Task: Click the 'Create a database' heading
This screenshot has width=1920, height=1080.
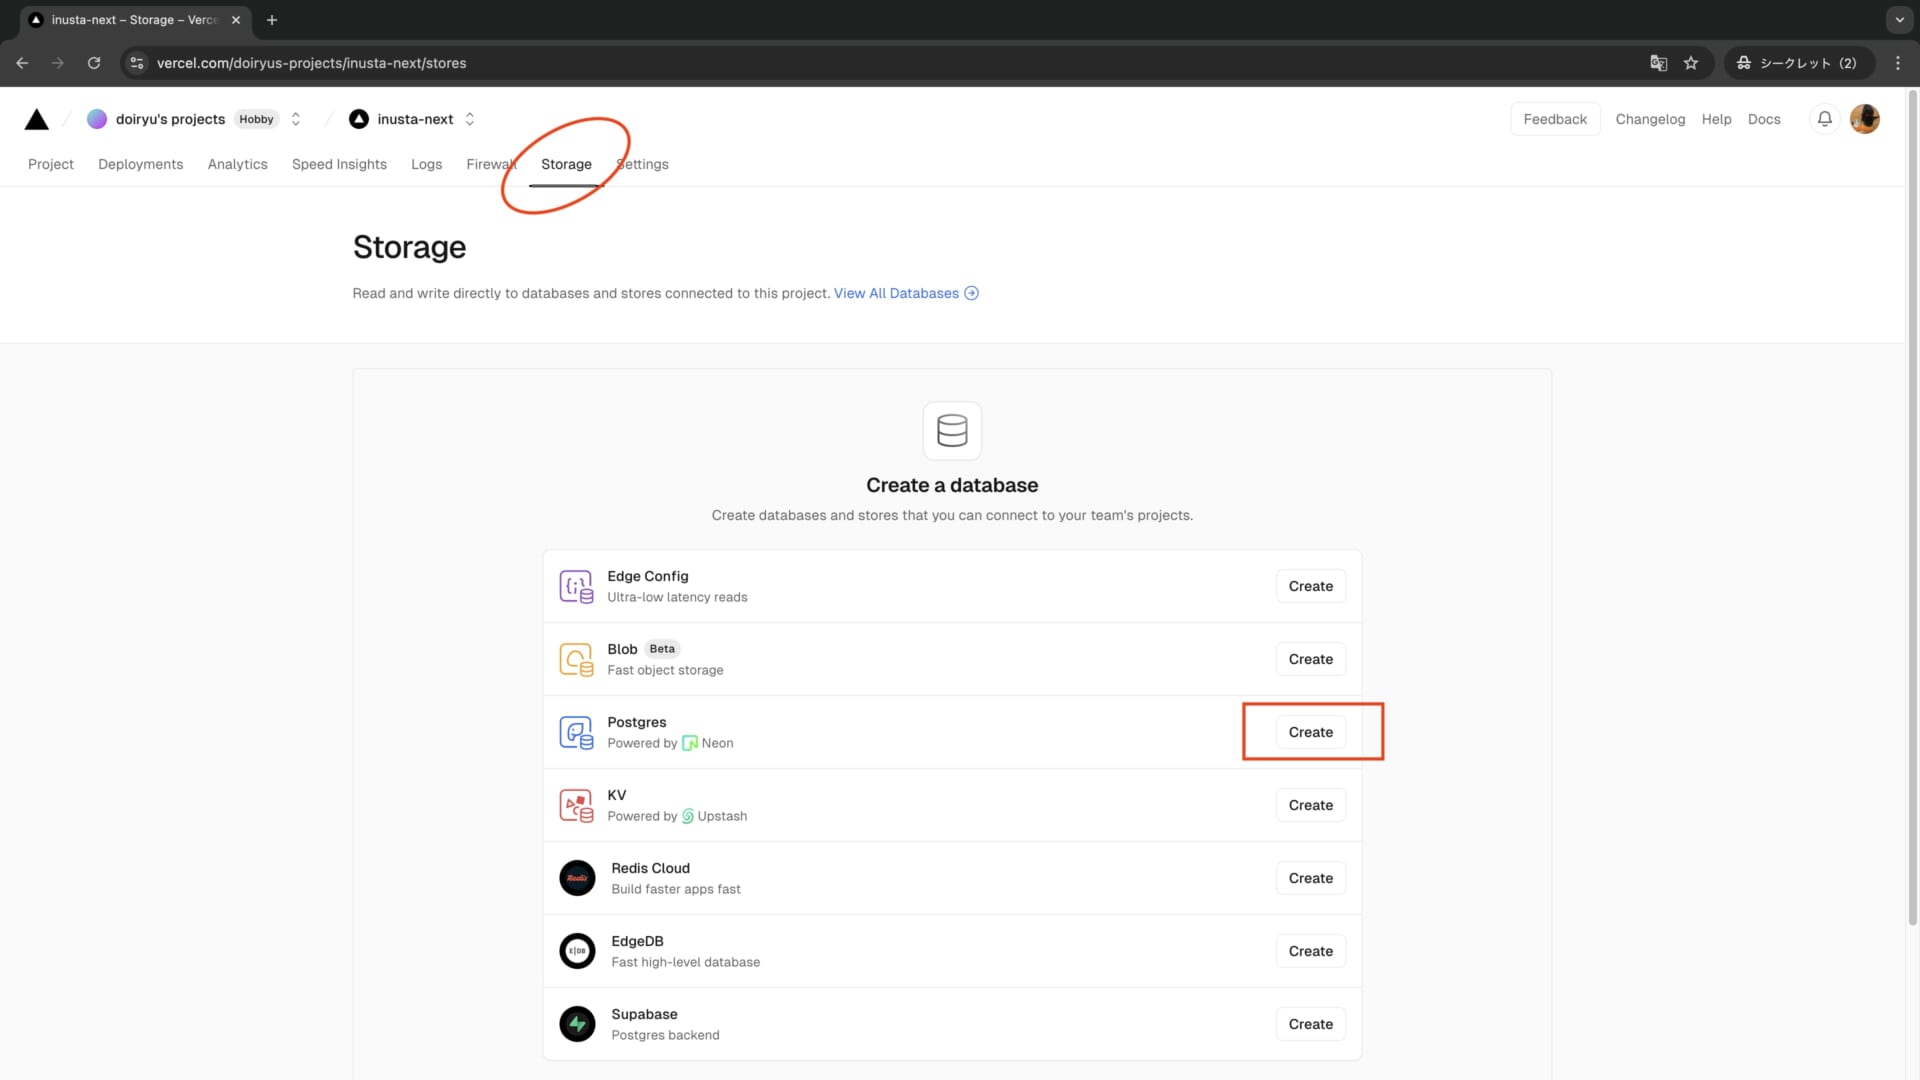Action: click(x=952, y=485)
